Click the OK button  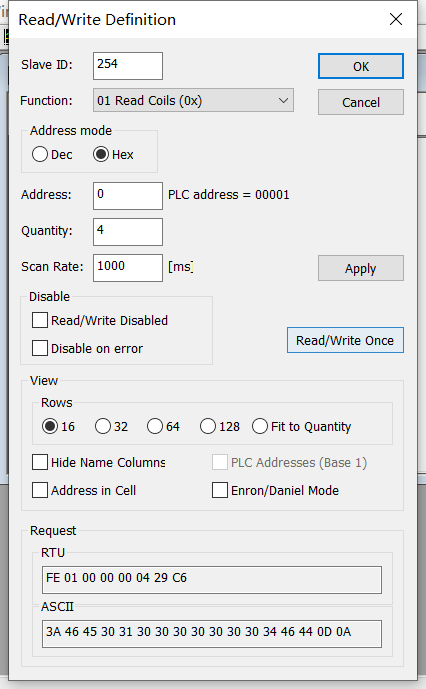360,66
